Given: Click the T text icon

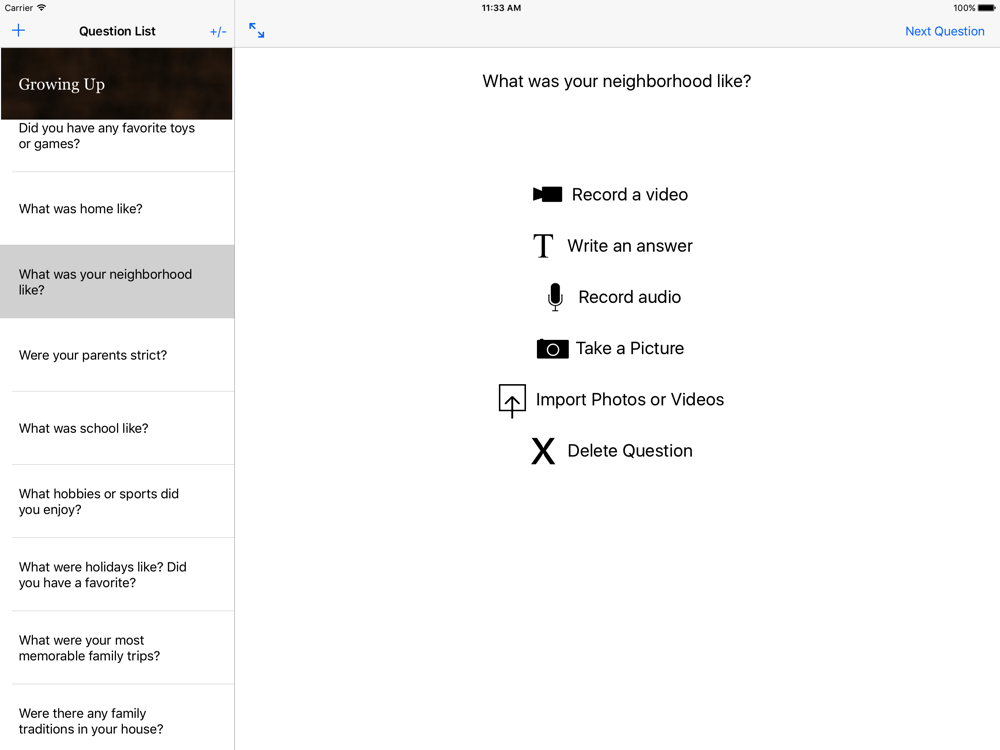Looking at the screenshot, I should 543,246.
